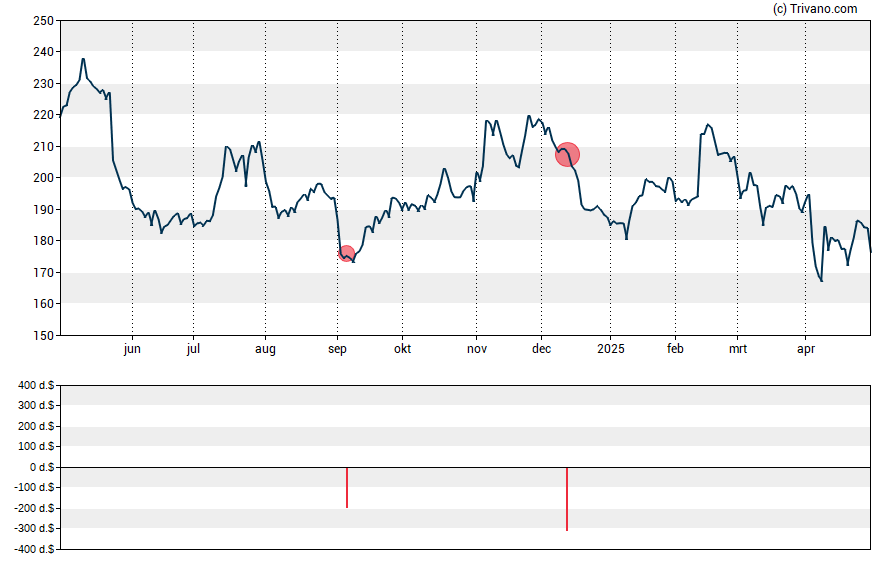This screenshot has width=888, height=565.
Task: Click the '400 d.$' axis label
Action: click(x=36, y=386)
